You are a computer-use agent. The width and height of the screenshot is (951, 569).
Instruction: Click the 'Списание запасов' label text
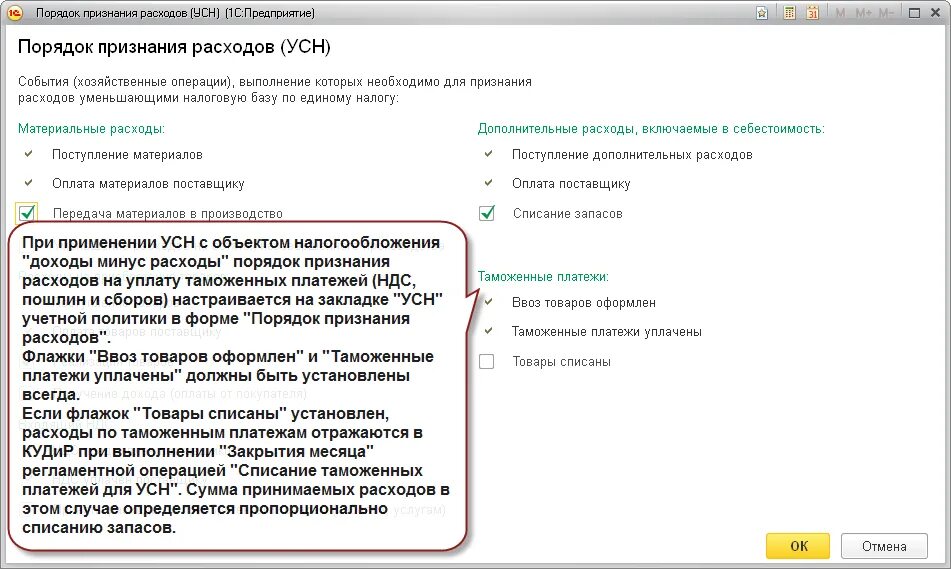point(568,214)
